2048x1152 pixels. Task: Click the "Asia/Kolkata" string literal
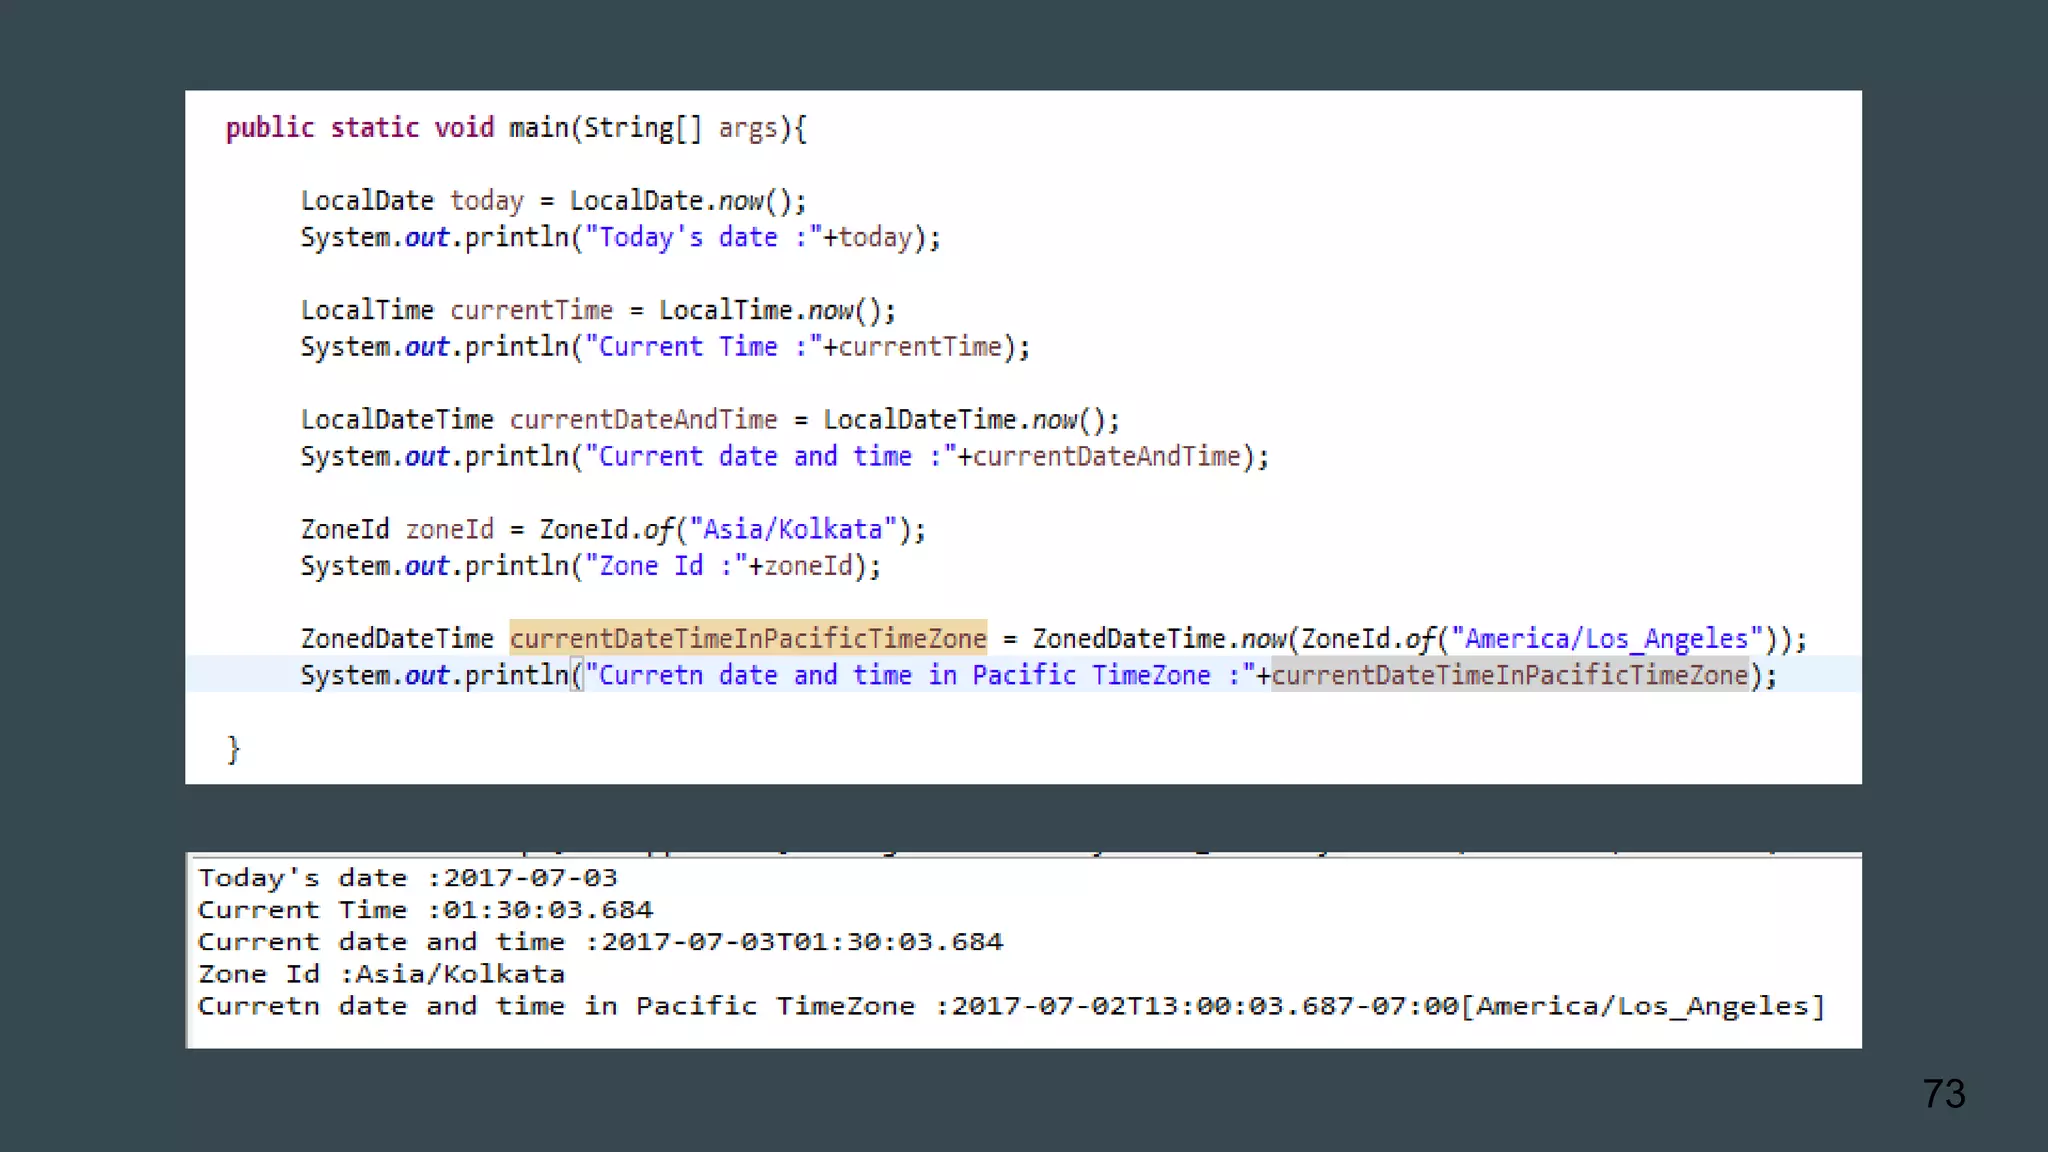793,529
